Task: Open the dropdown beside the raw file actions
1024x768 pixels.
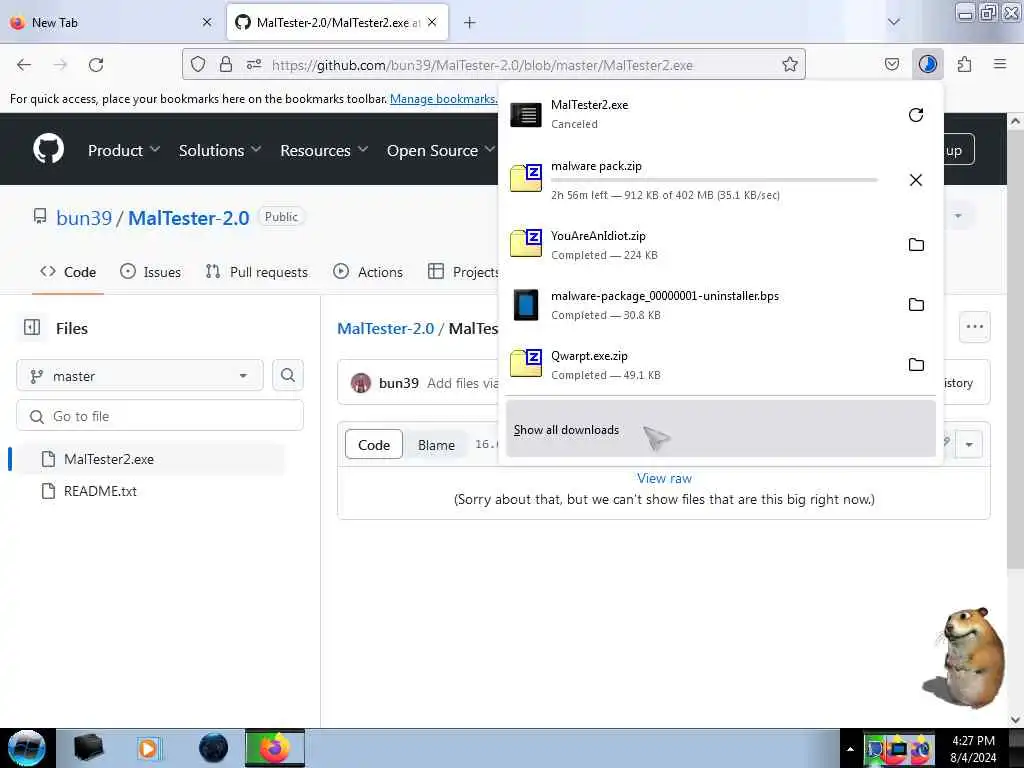Action: 969,445
